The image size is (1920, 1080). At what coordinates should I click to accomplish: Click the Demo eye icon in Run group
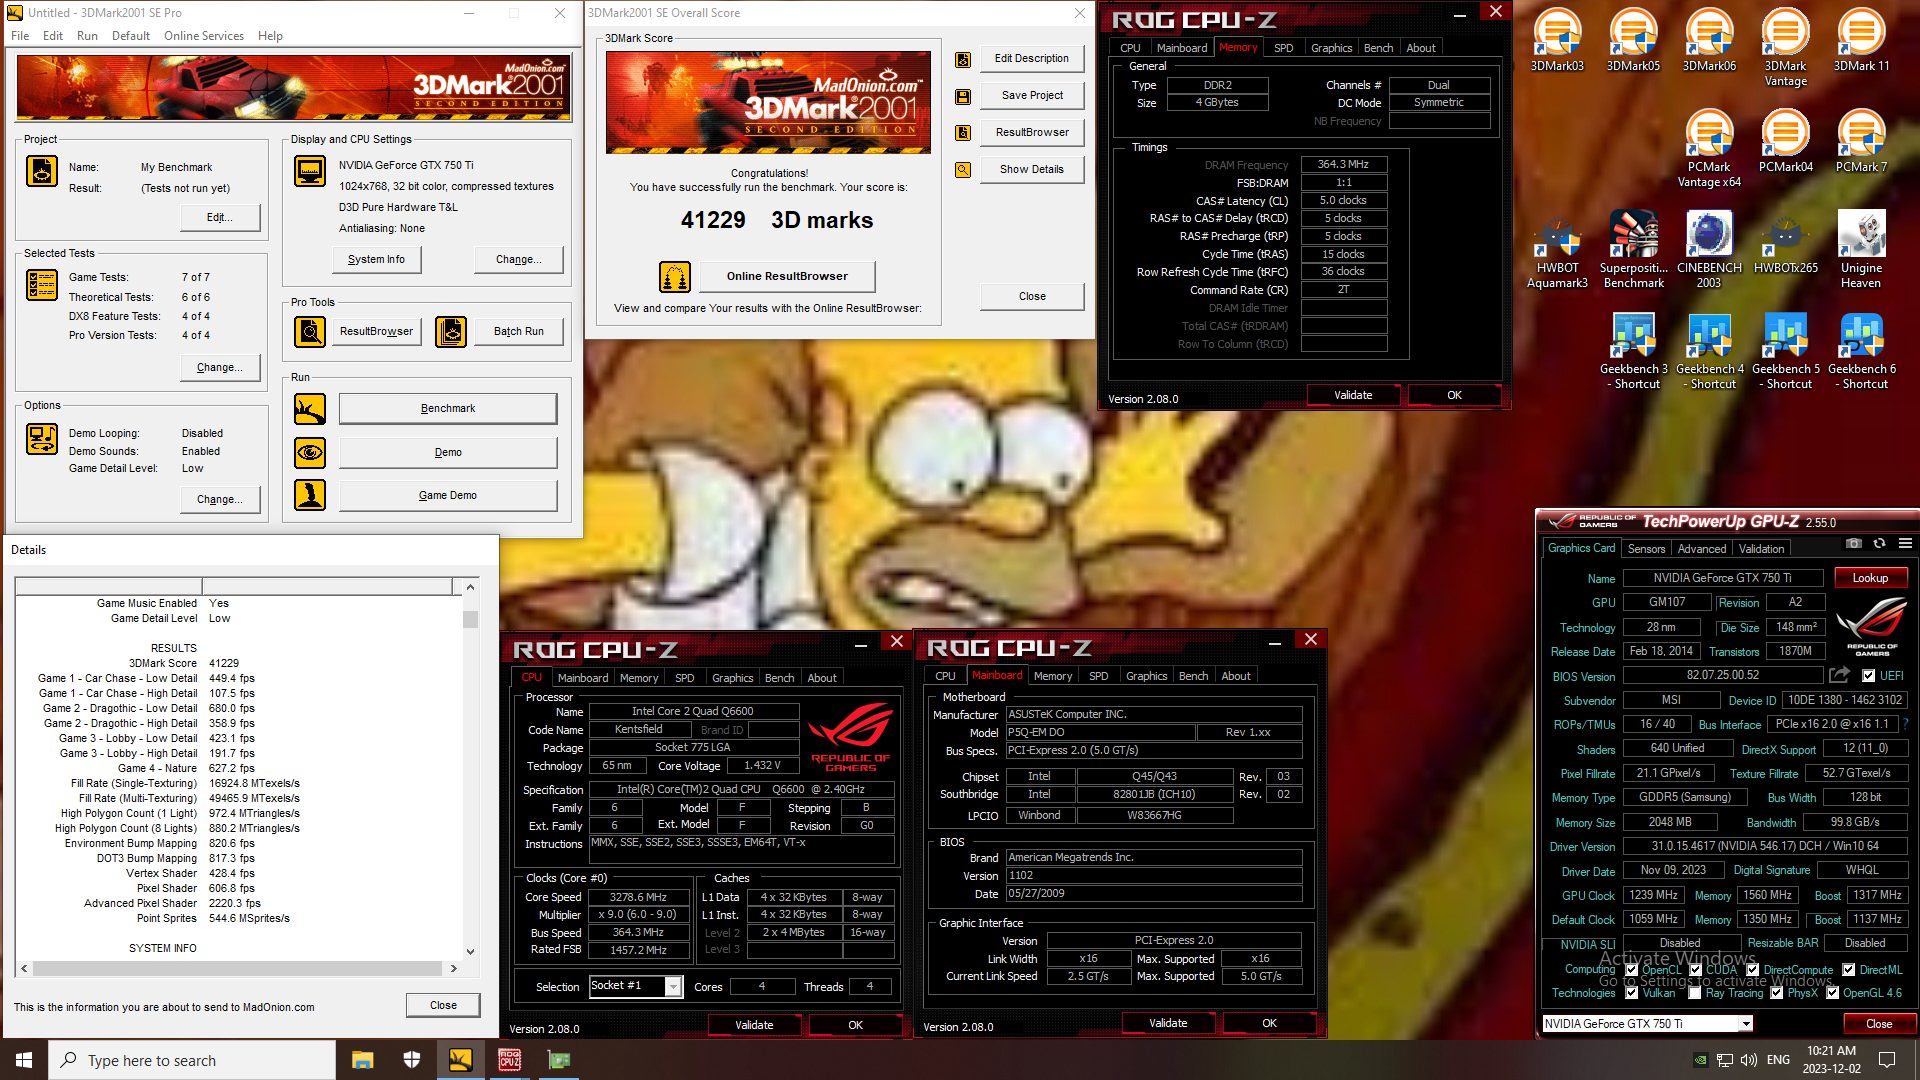click(310, 453)
